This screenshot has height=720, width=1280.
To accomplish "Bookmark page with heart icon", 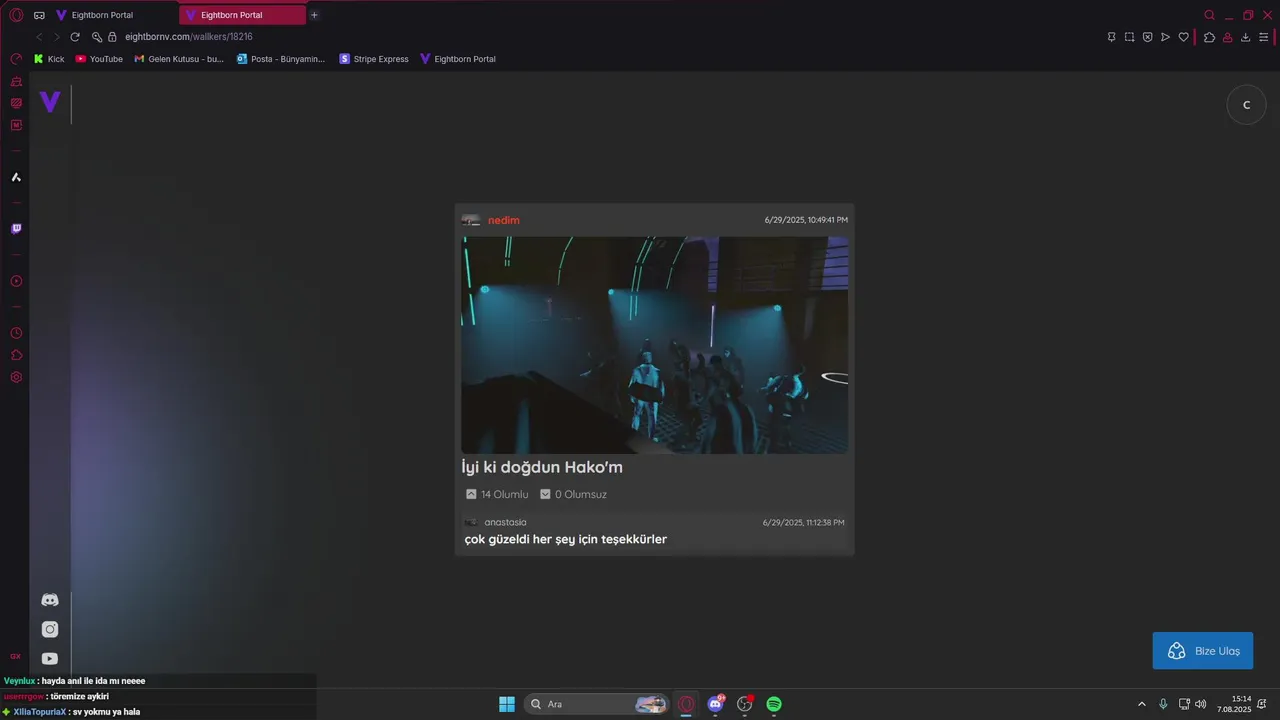I will point(1183,37).
